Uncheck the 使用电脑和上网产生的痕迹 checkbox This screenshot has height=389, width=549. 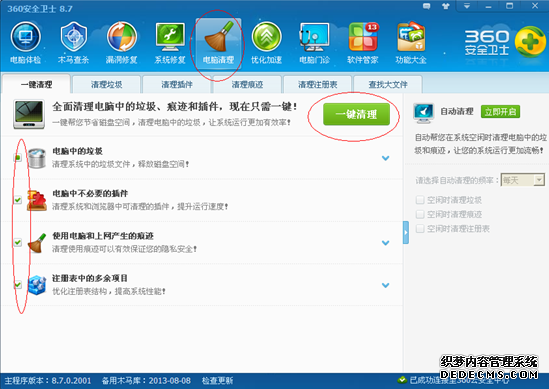[18, 242]
